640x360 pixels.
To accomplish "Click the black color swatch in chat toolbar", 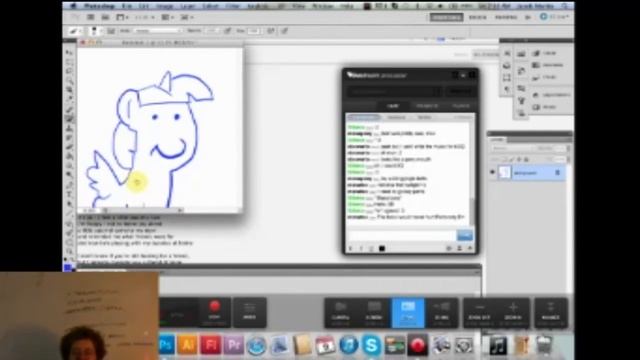I will click(382, 248).
